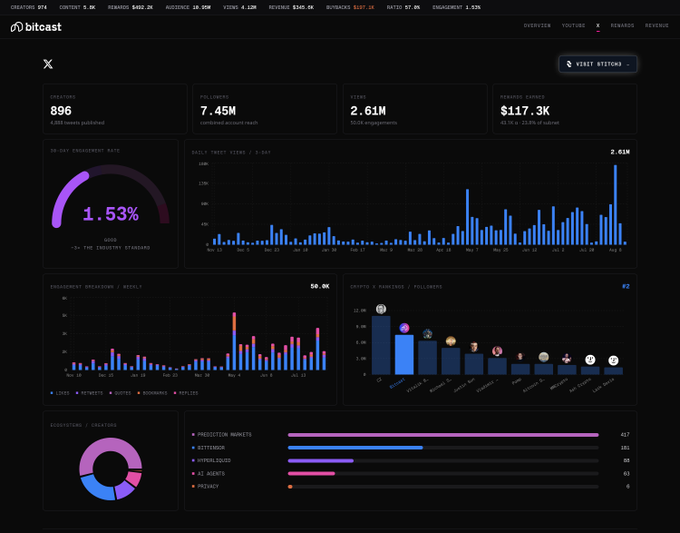Click the Vitalik avatar in the rankings
Viewport: 680px width, 533px height.
point(427,334)
